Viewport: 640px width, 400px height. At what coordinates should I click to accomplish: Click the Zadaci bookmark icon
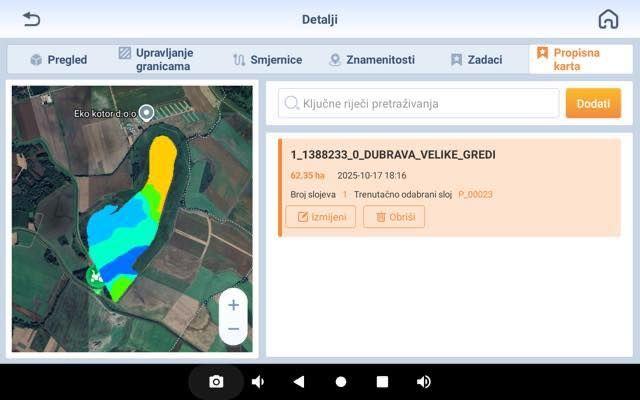456,60
